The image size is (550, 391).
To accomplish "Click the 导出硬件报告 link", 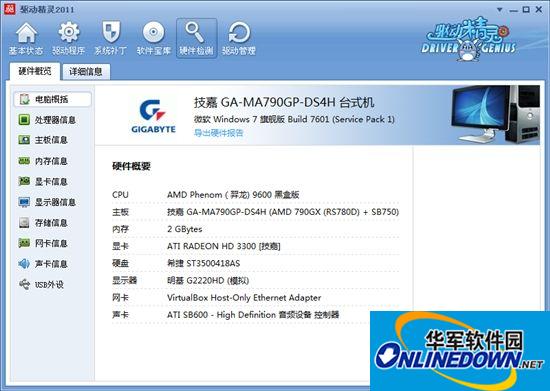I will point(219,133).
